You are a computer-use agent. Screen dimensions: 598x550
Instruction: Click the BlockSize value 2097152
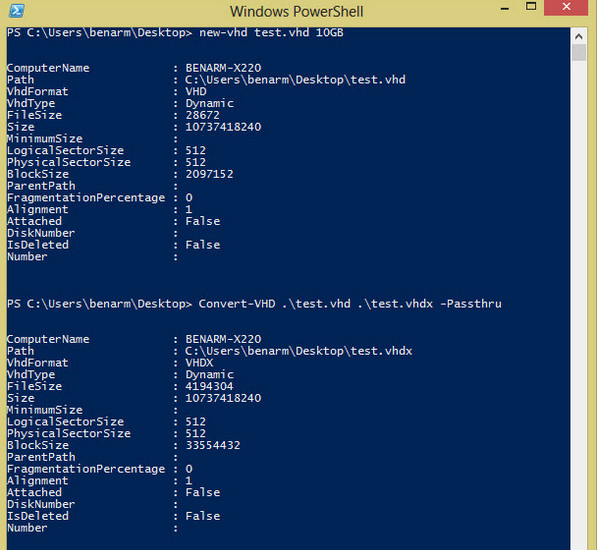(x=209, y=174)
